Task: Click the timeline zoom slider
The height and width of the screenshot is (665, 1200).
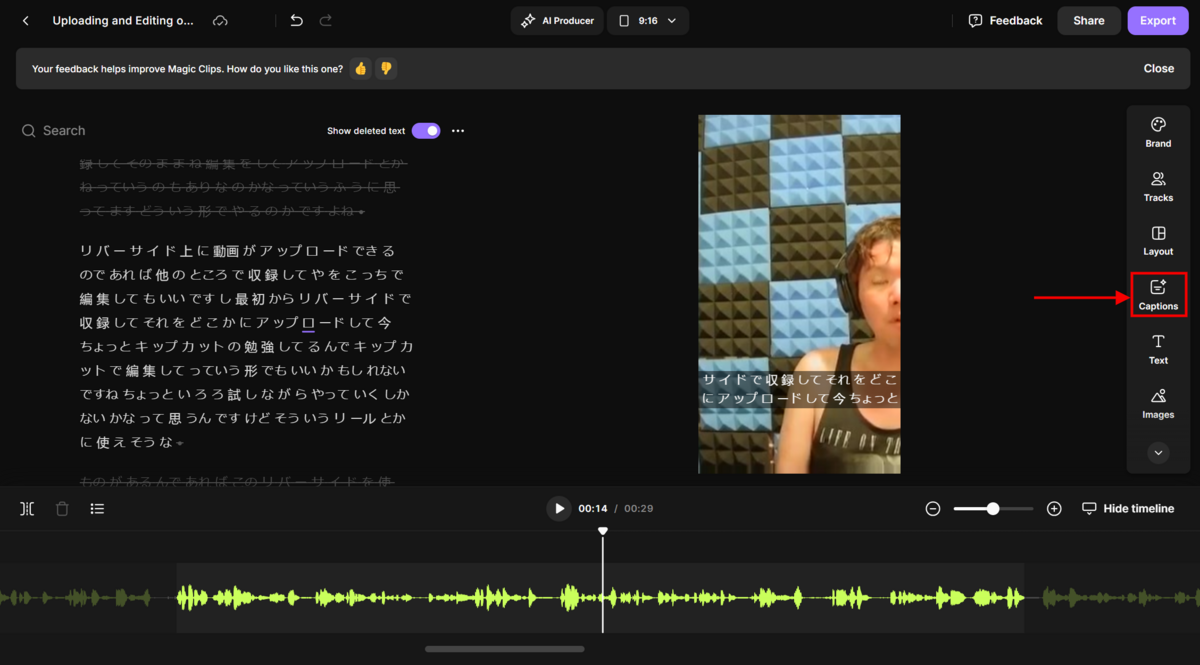Action: 993,509
